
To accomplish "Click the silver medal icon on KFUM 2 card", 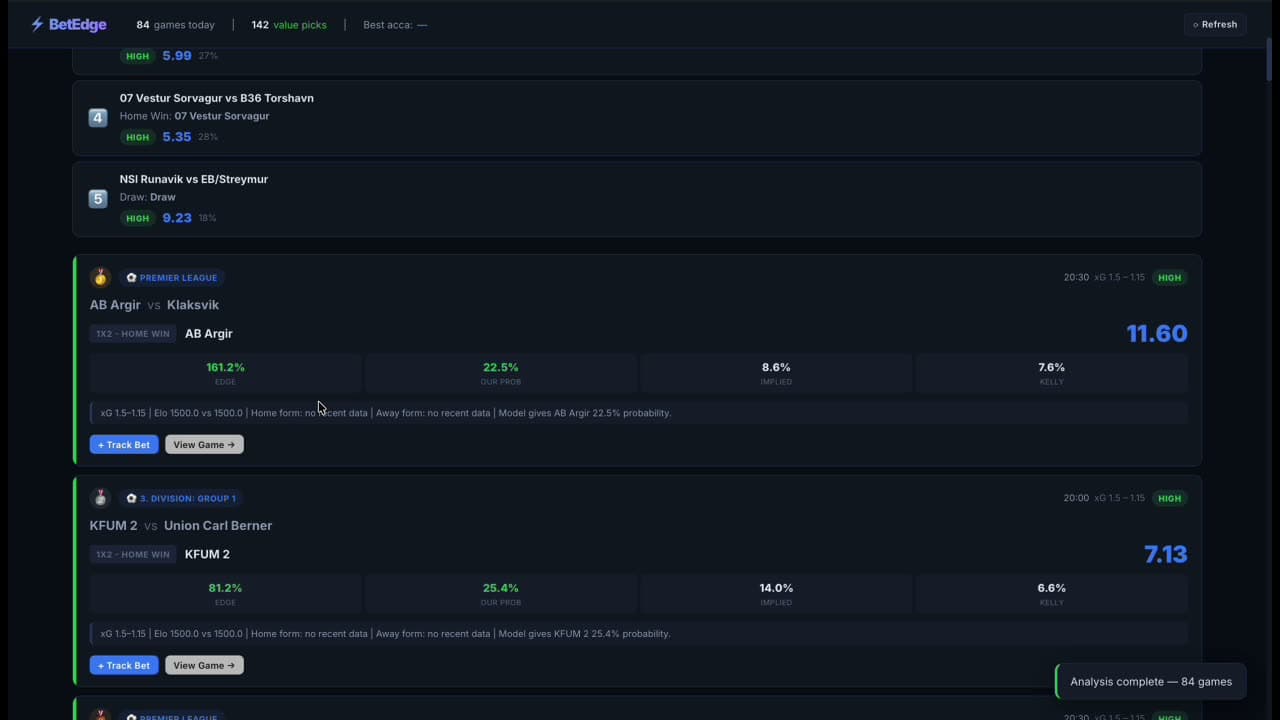I will click(100, 498).
